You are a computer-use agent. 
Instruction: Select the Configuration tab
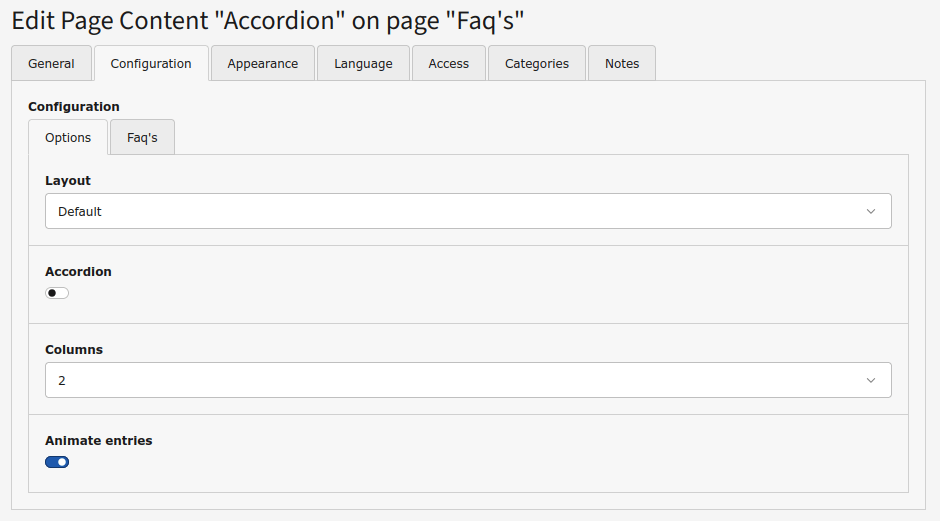(x=151, y=63)
